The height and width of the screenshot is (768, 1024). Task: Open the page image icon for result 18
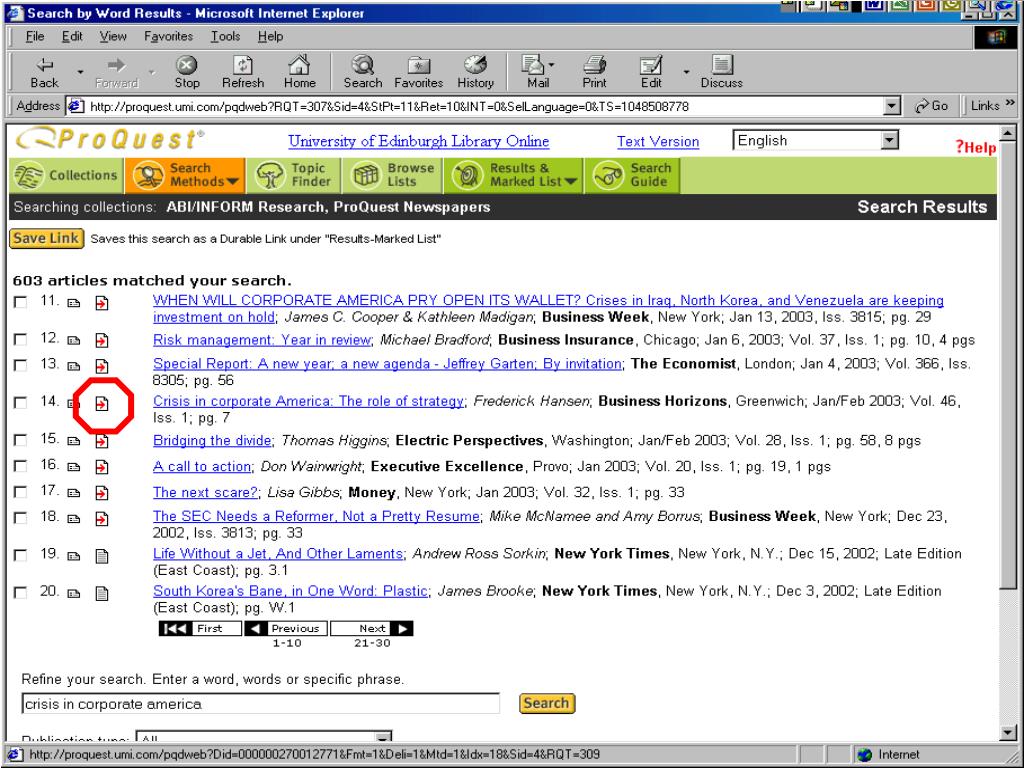click(x=102, y=519)
